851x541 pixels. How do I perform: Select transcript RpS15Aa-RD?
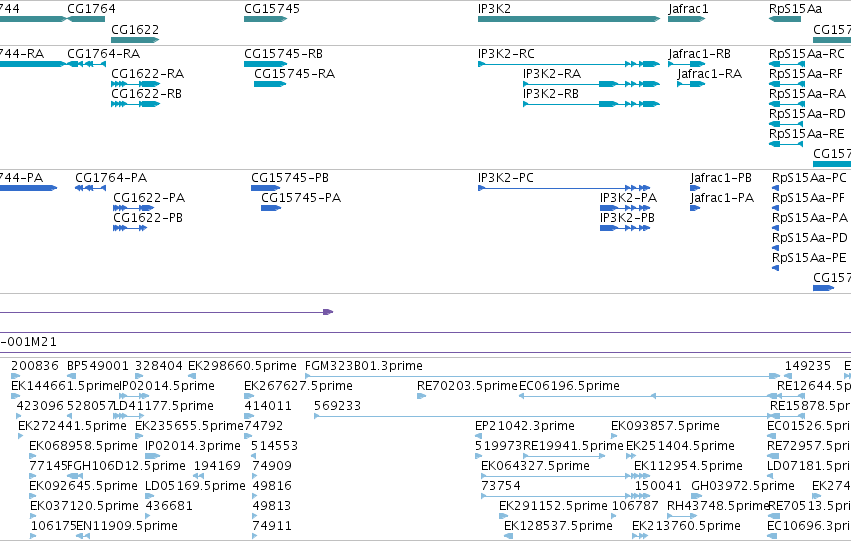click(786, 124)
